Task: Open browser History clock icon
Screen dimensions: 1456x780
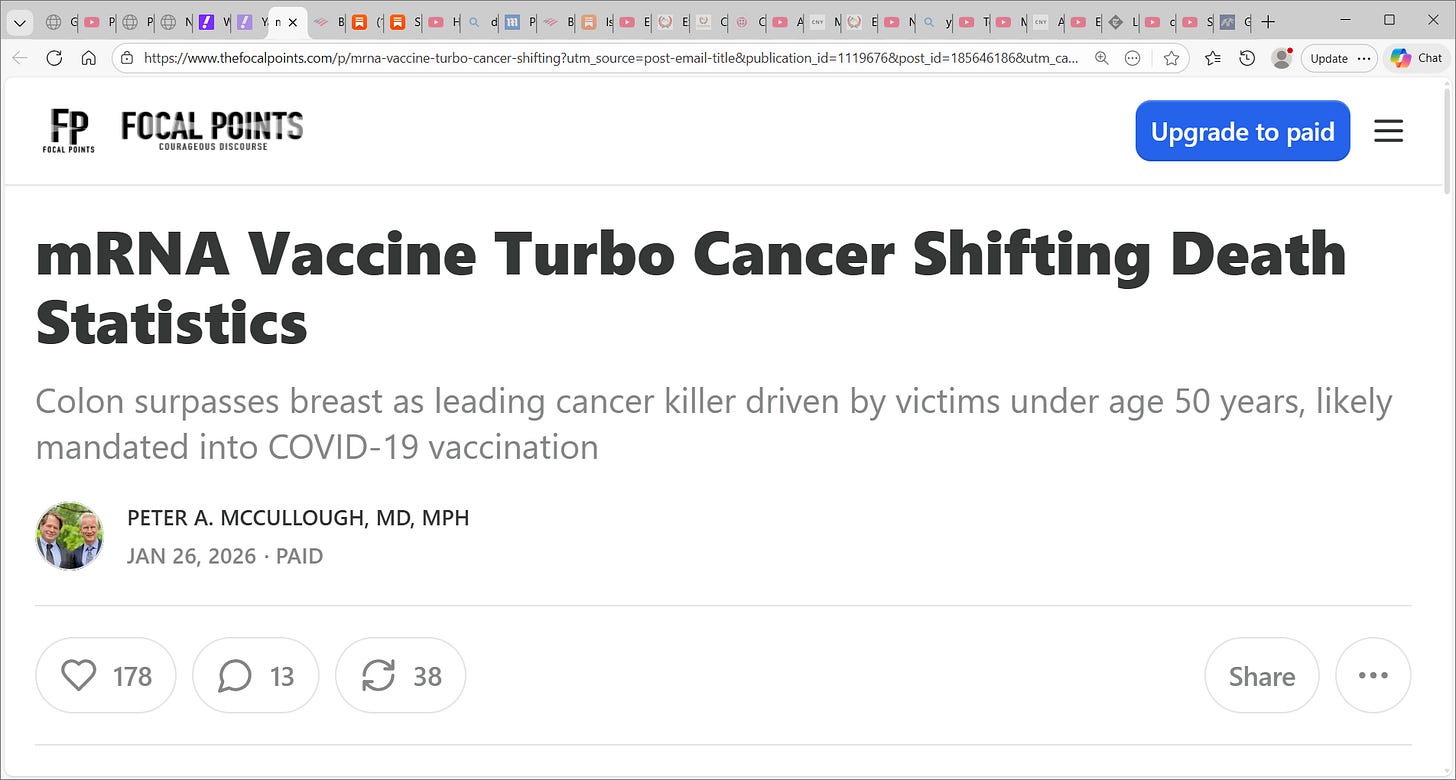Action: pos(1247,58)
